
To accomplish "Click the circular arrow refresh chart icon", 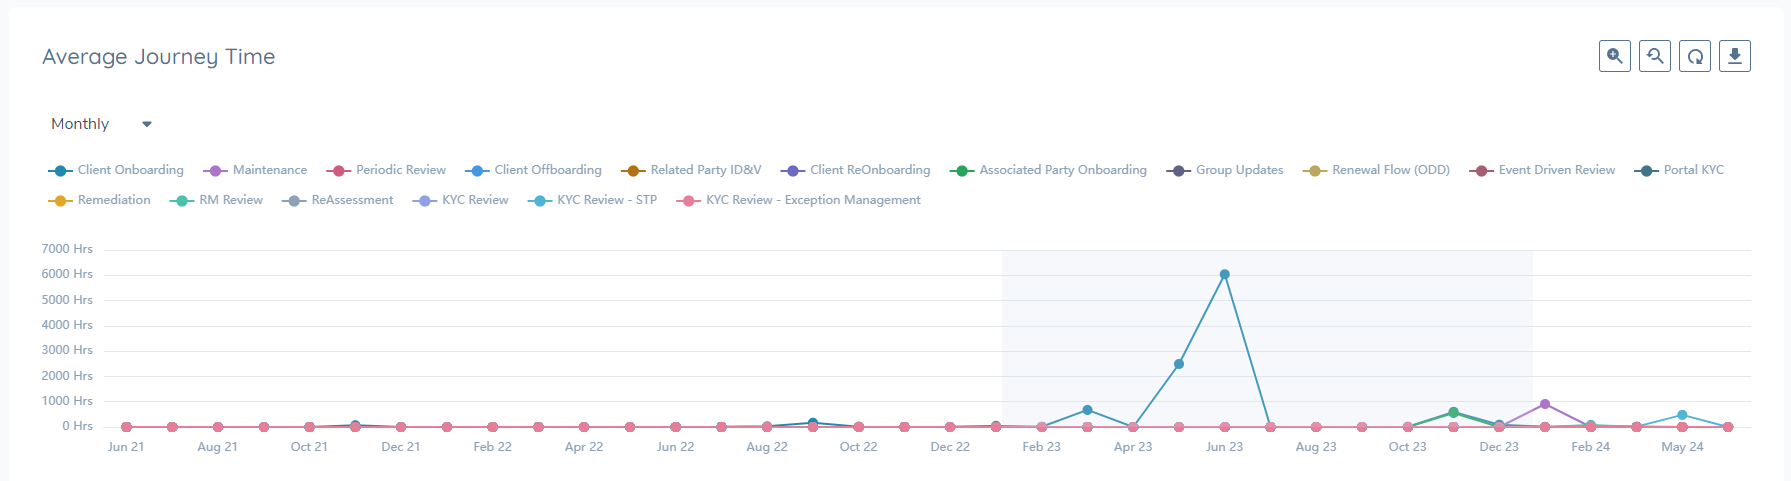I will click(x=1695, y=56).
